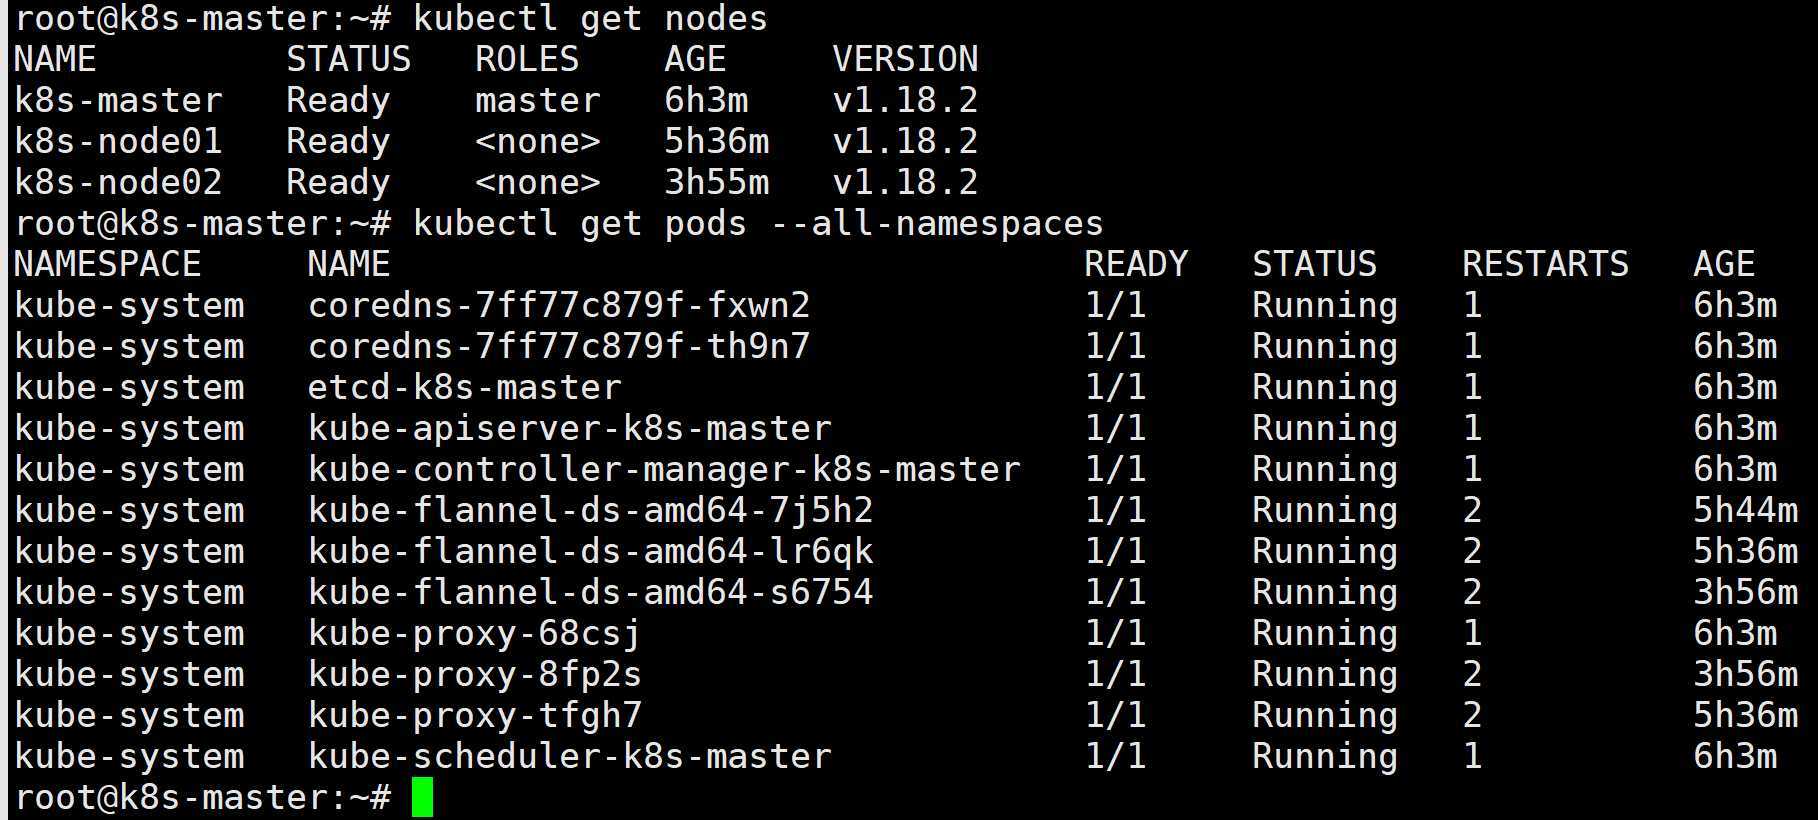1818x820 pixels.
Task: Click the RESTARTS column header
Action: (x=1546, y=264)
